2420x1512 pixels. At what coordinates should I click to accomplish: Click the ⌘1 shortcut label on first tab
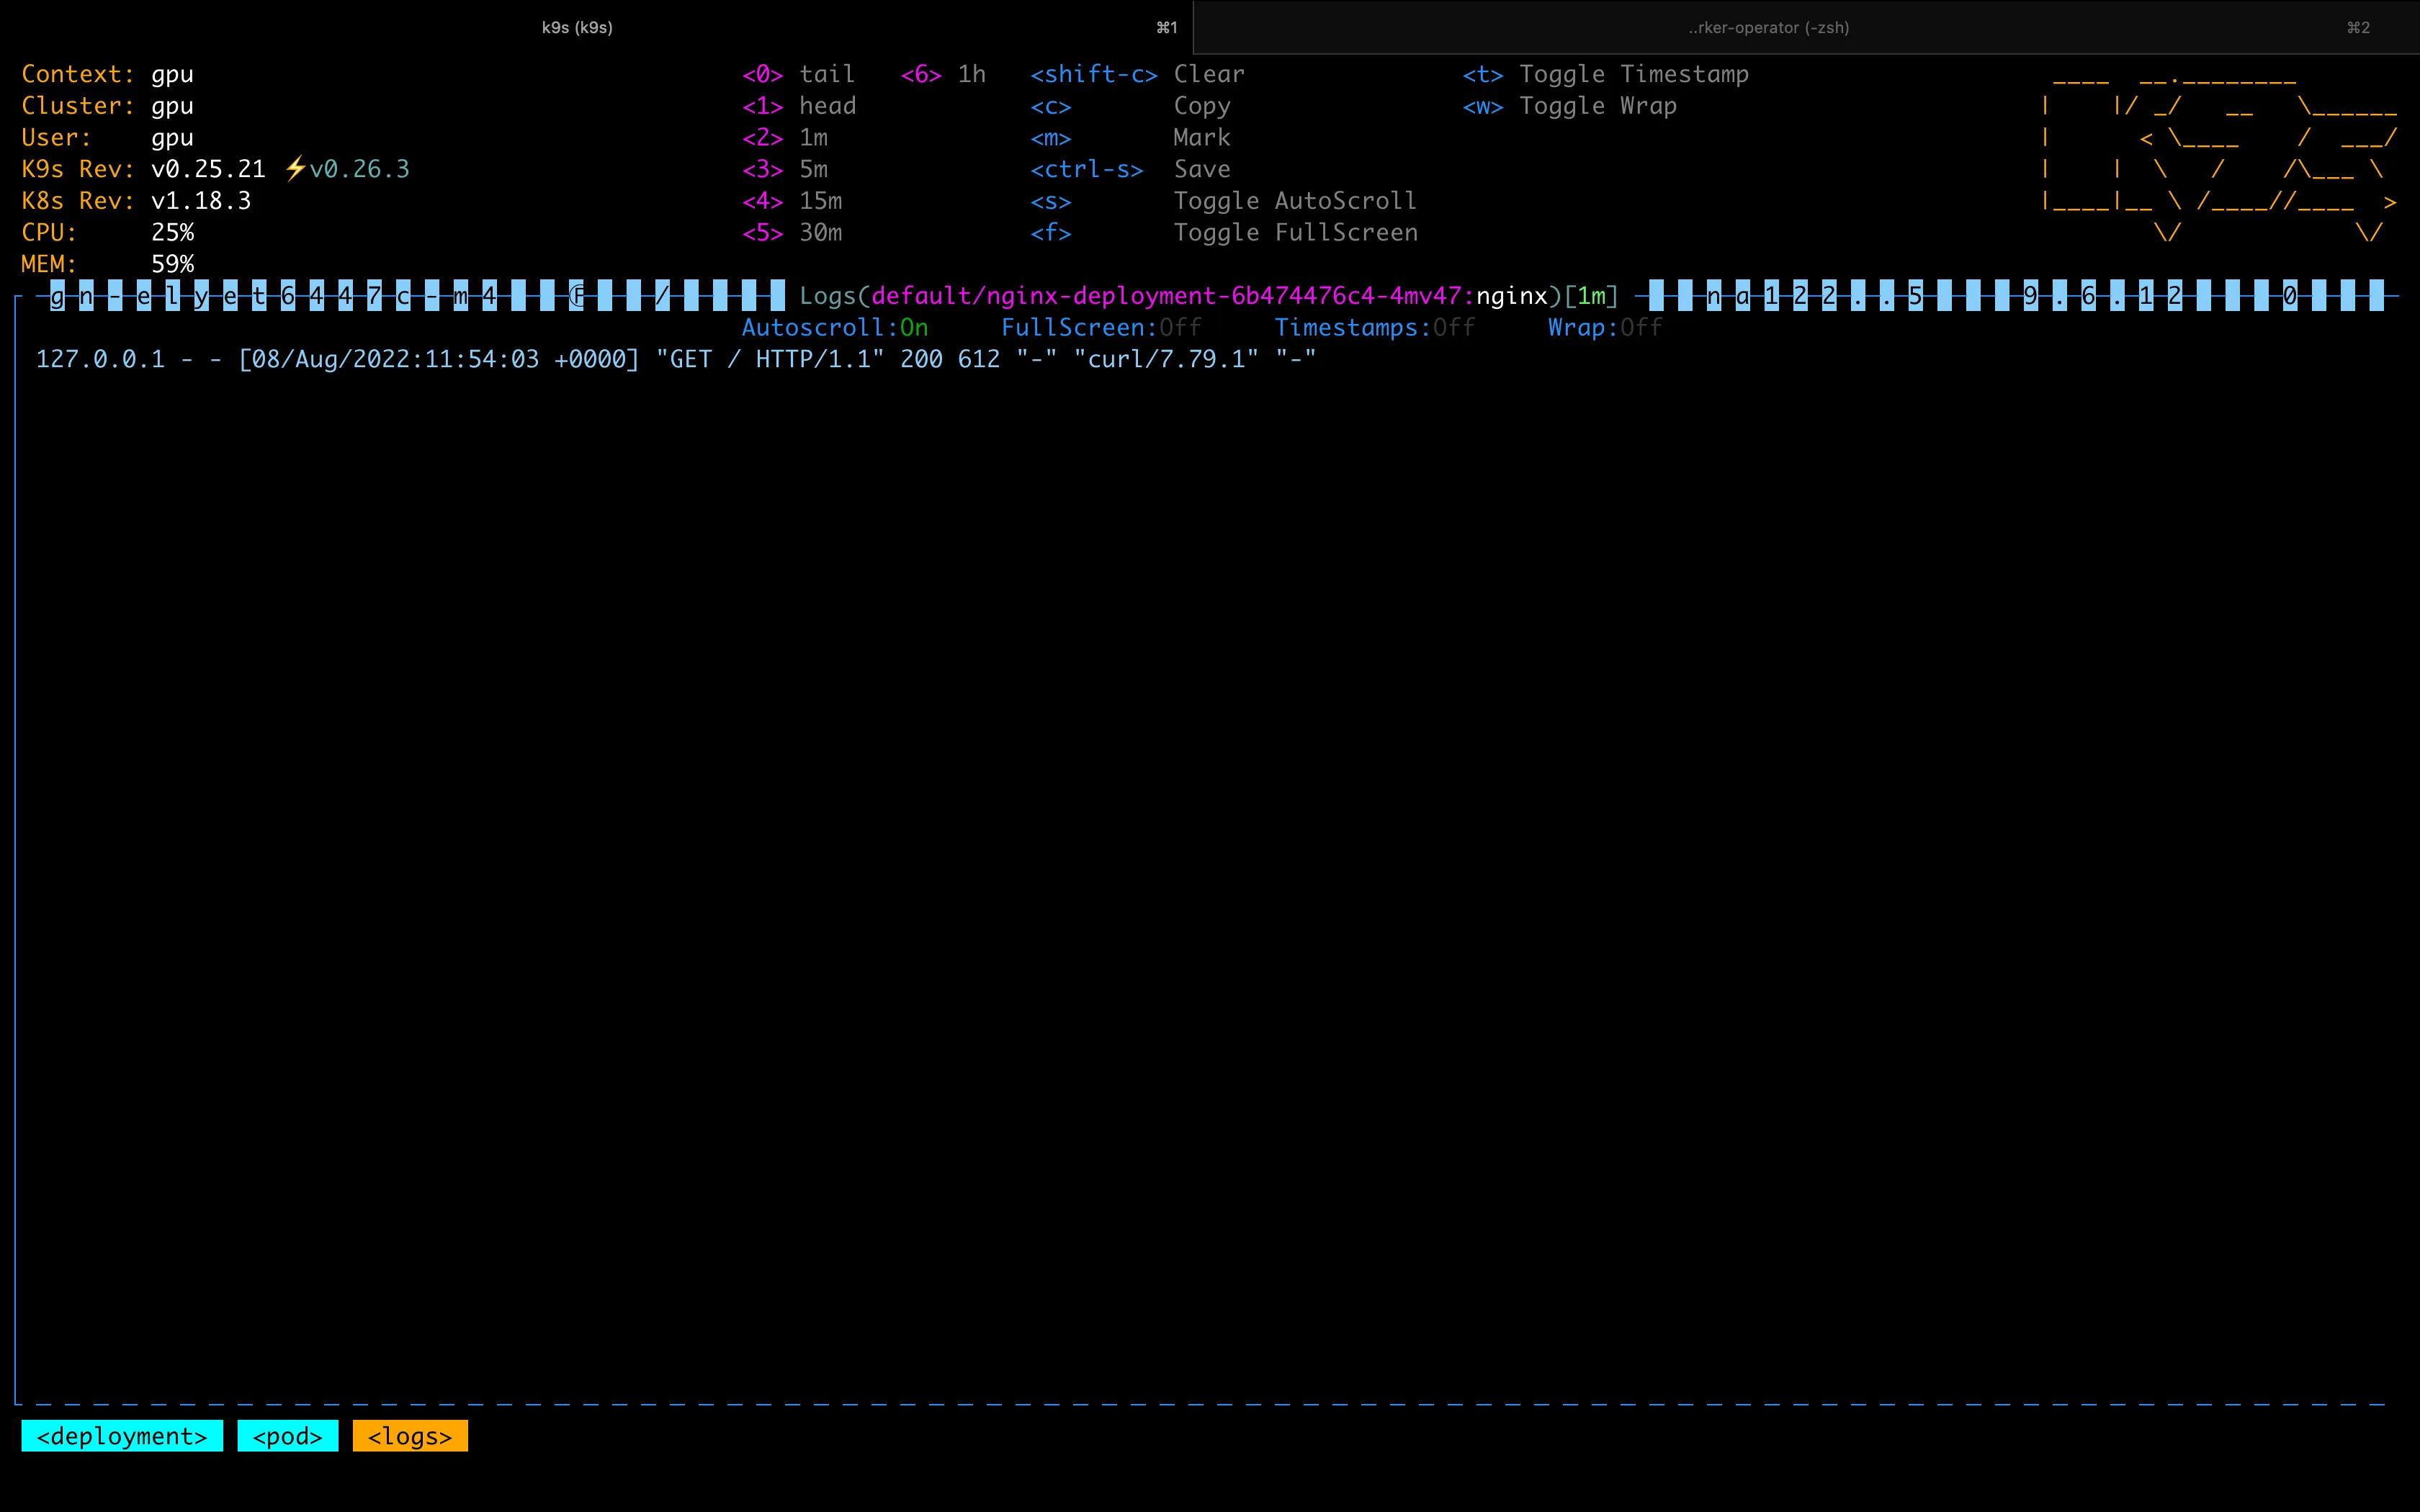pyautogui.click(x=1167, y=27)
